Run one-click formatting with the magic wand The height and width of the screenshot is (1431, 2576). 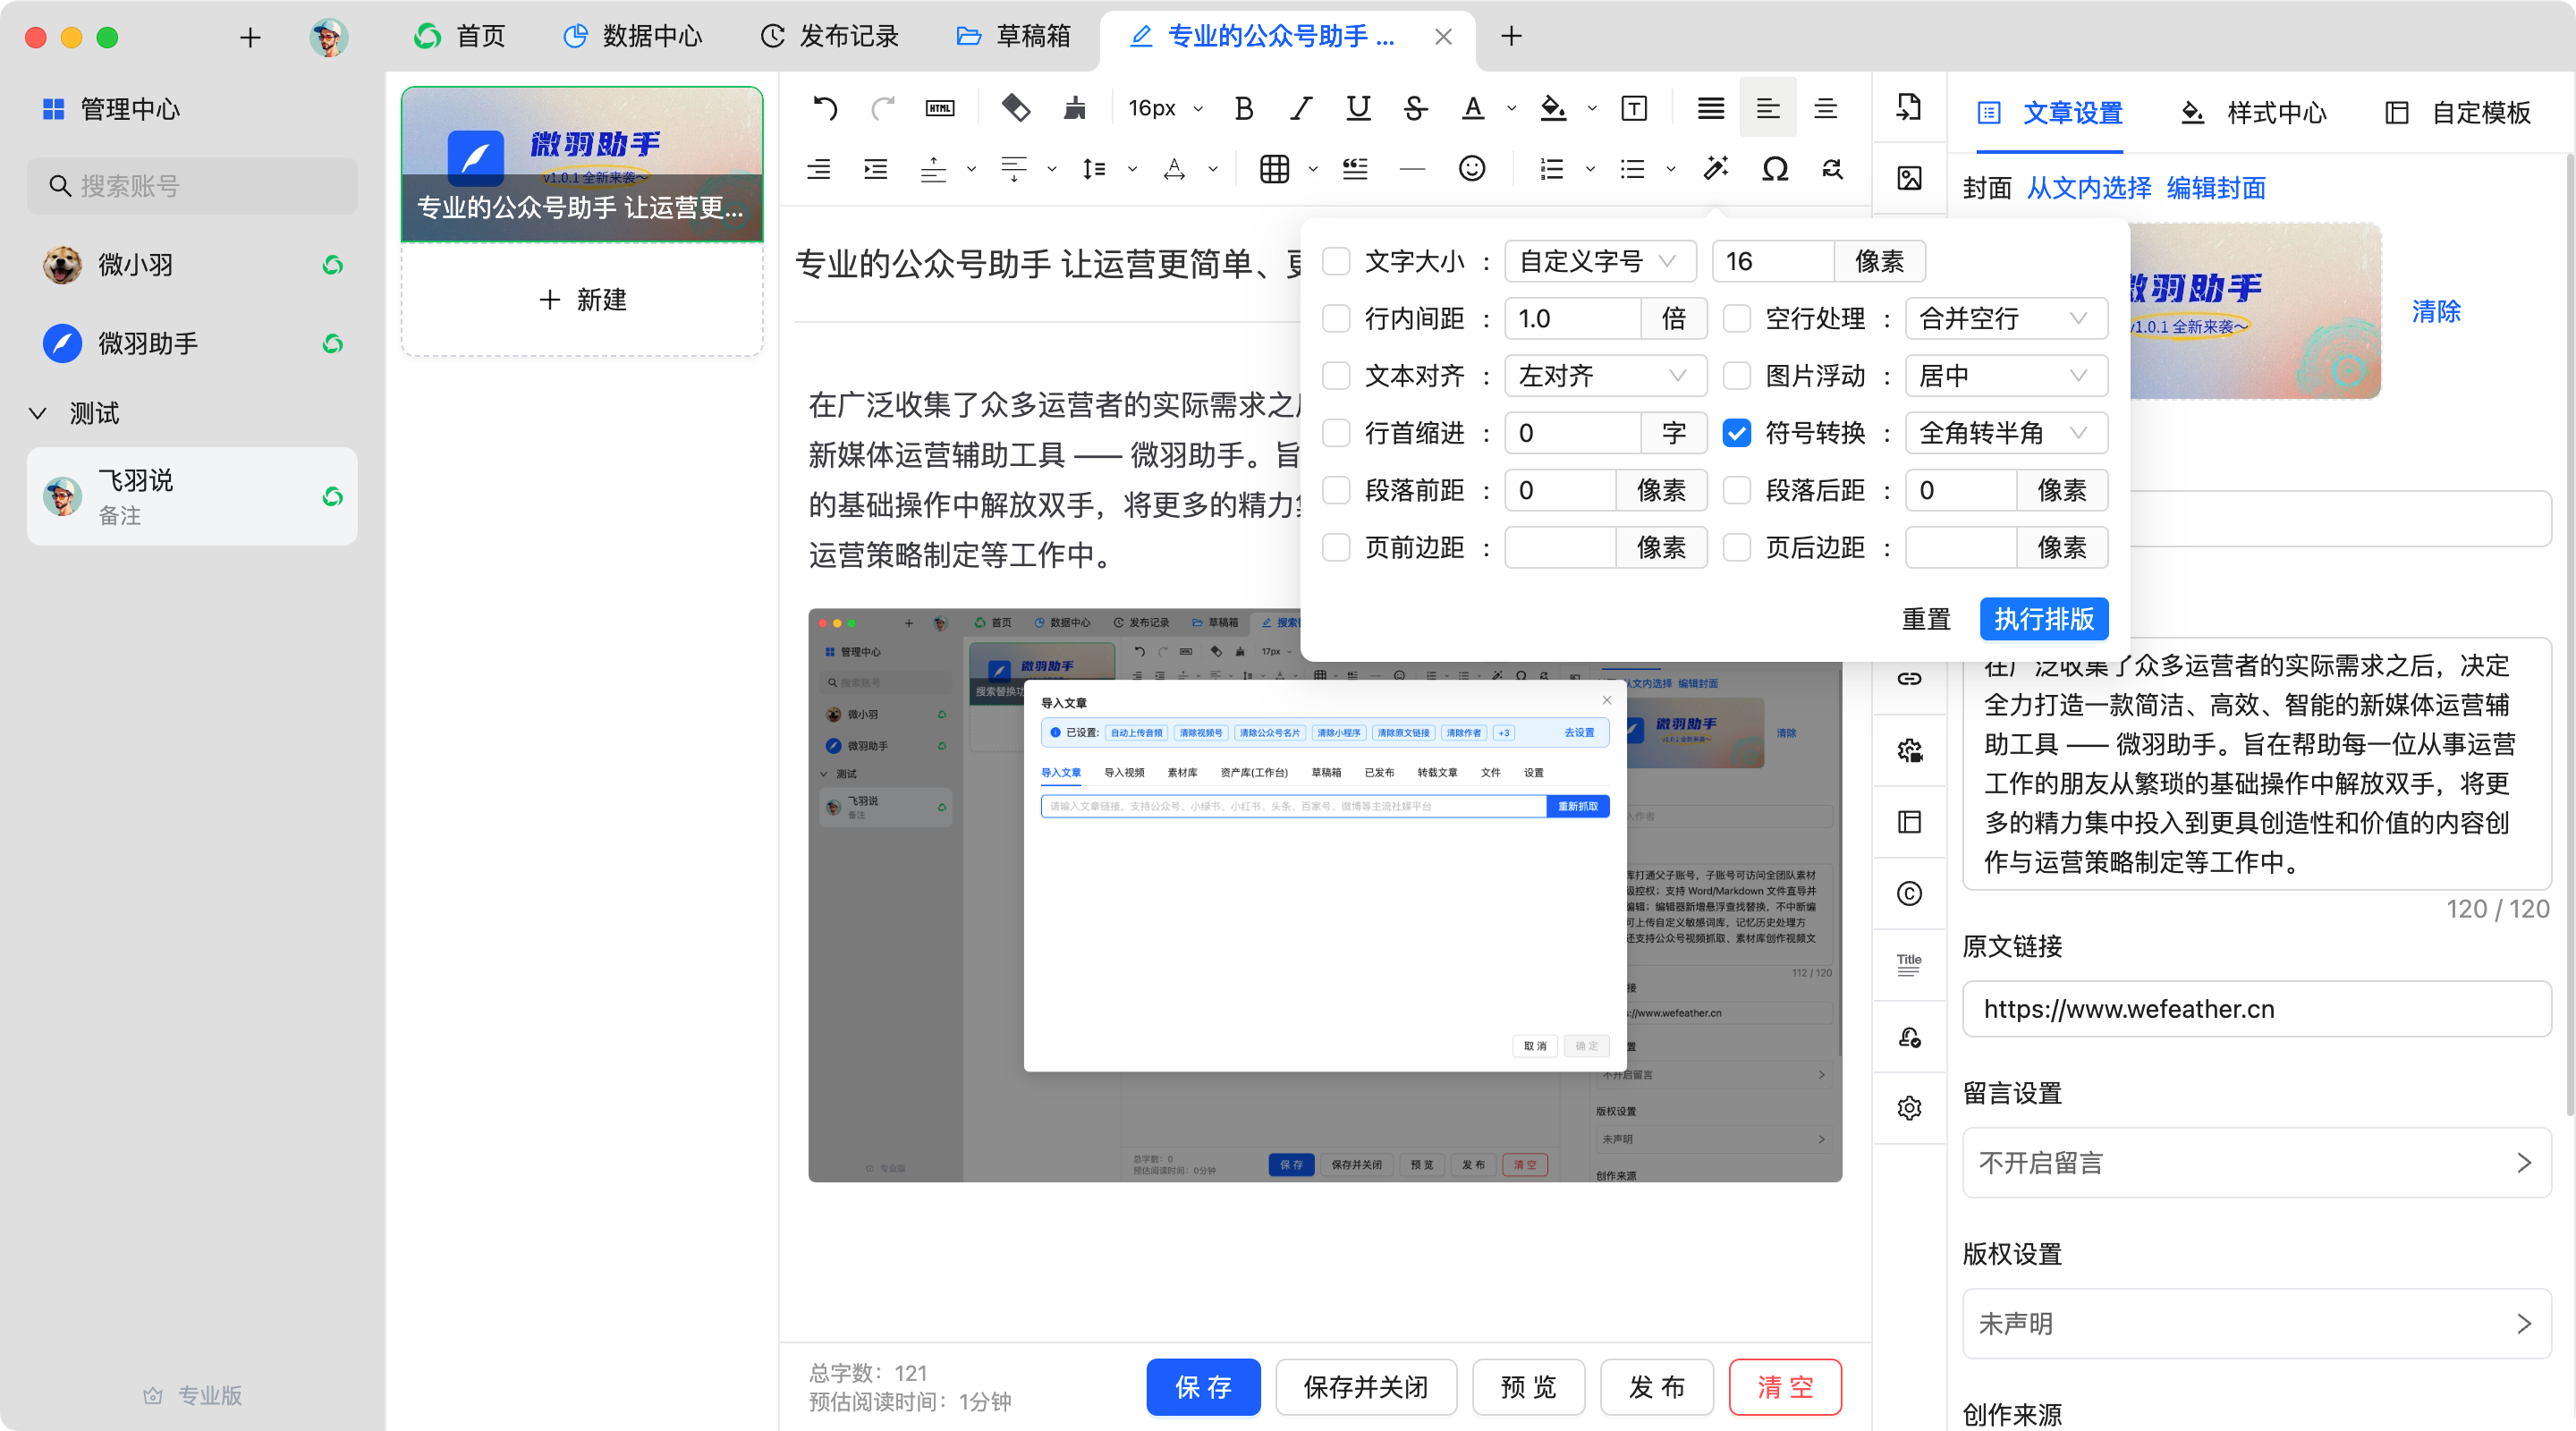click(1716, 168)
